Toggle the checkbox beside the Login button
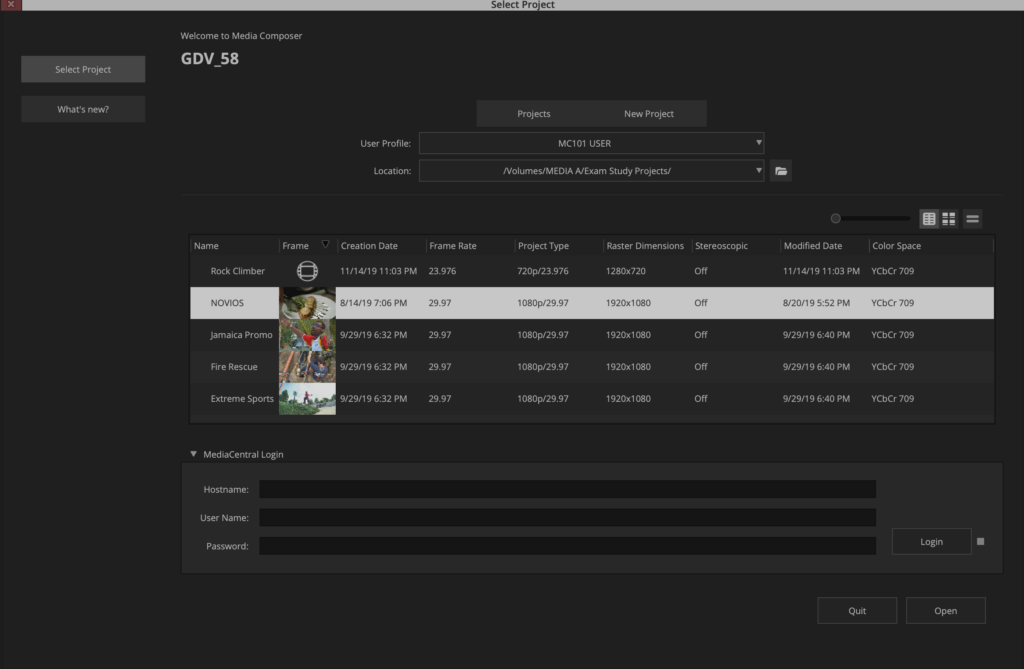 [x=981, y=541]
